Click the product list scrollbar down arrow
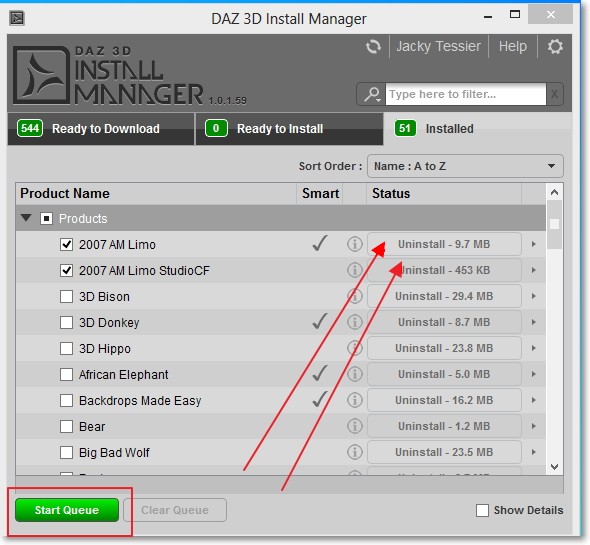Image resolution: width=590 pixels, height=545 pixels. (554, 467)
